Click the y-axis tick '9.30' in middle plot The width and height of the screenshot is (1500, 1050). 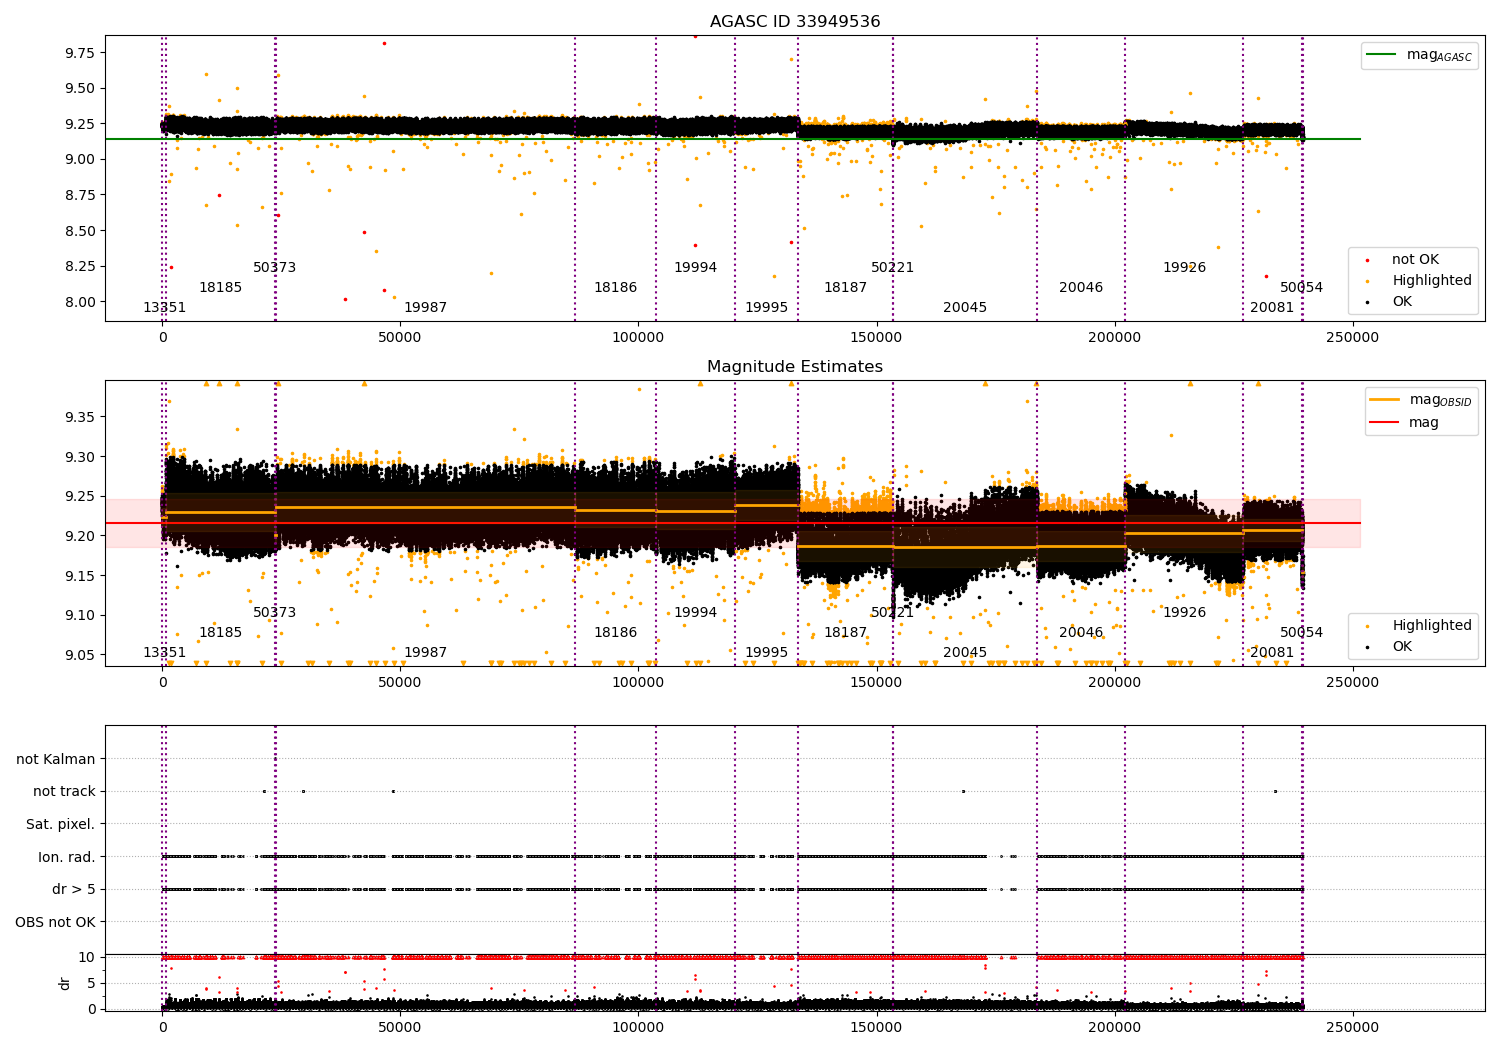coord(78,457)
